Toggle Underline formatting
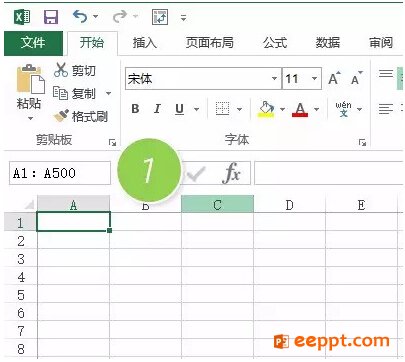 (180, 109)
